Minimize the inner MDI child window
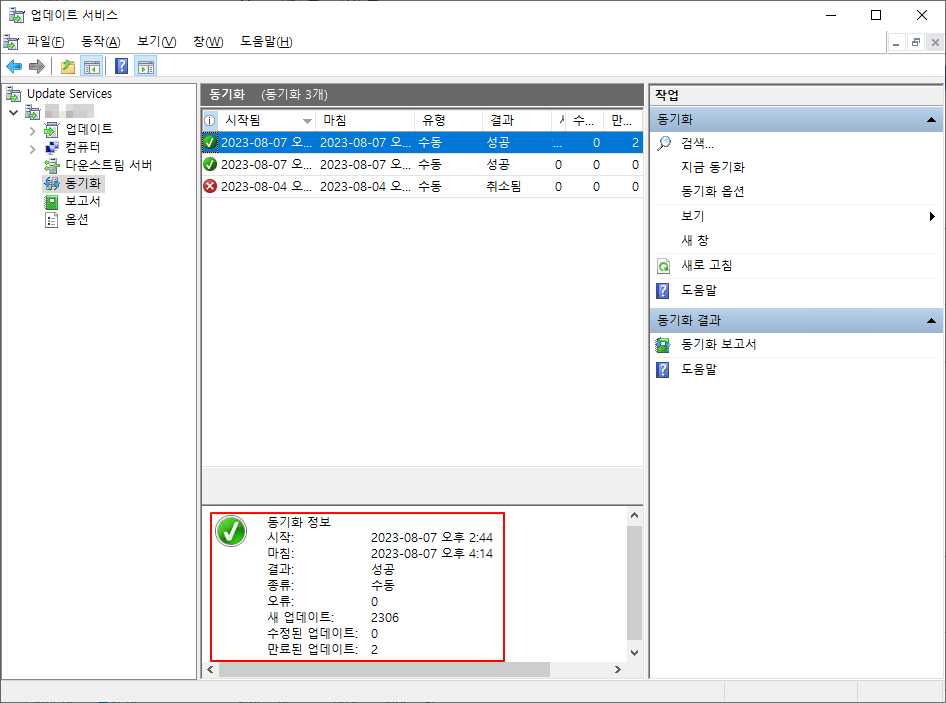 point(896,42)
